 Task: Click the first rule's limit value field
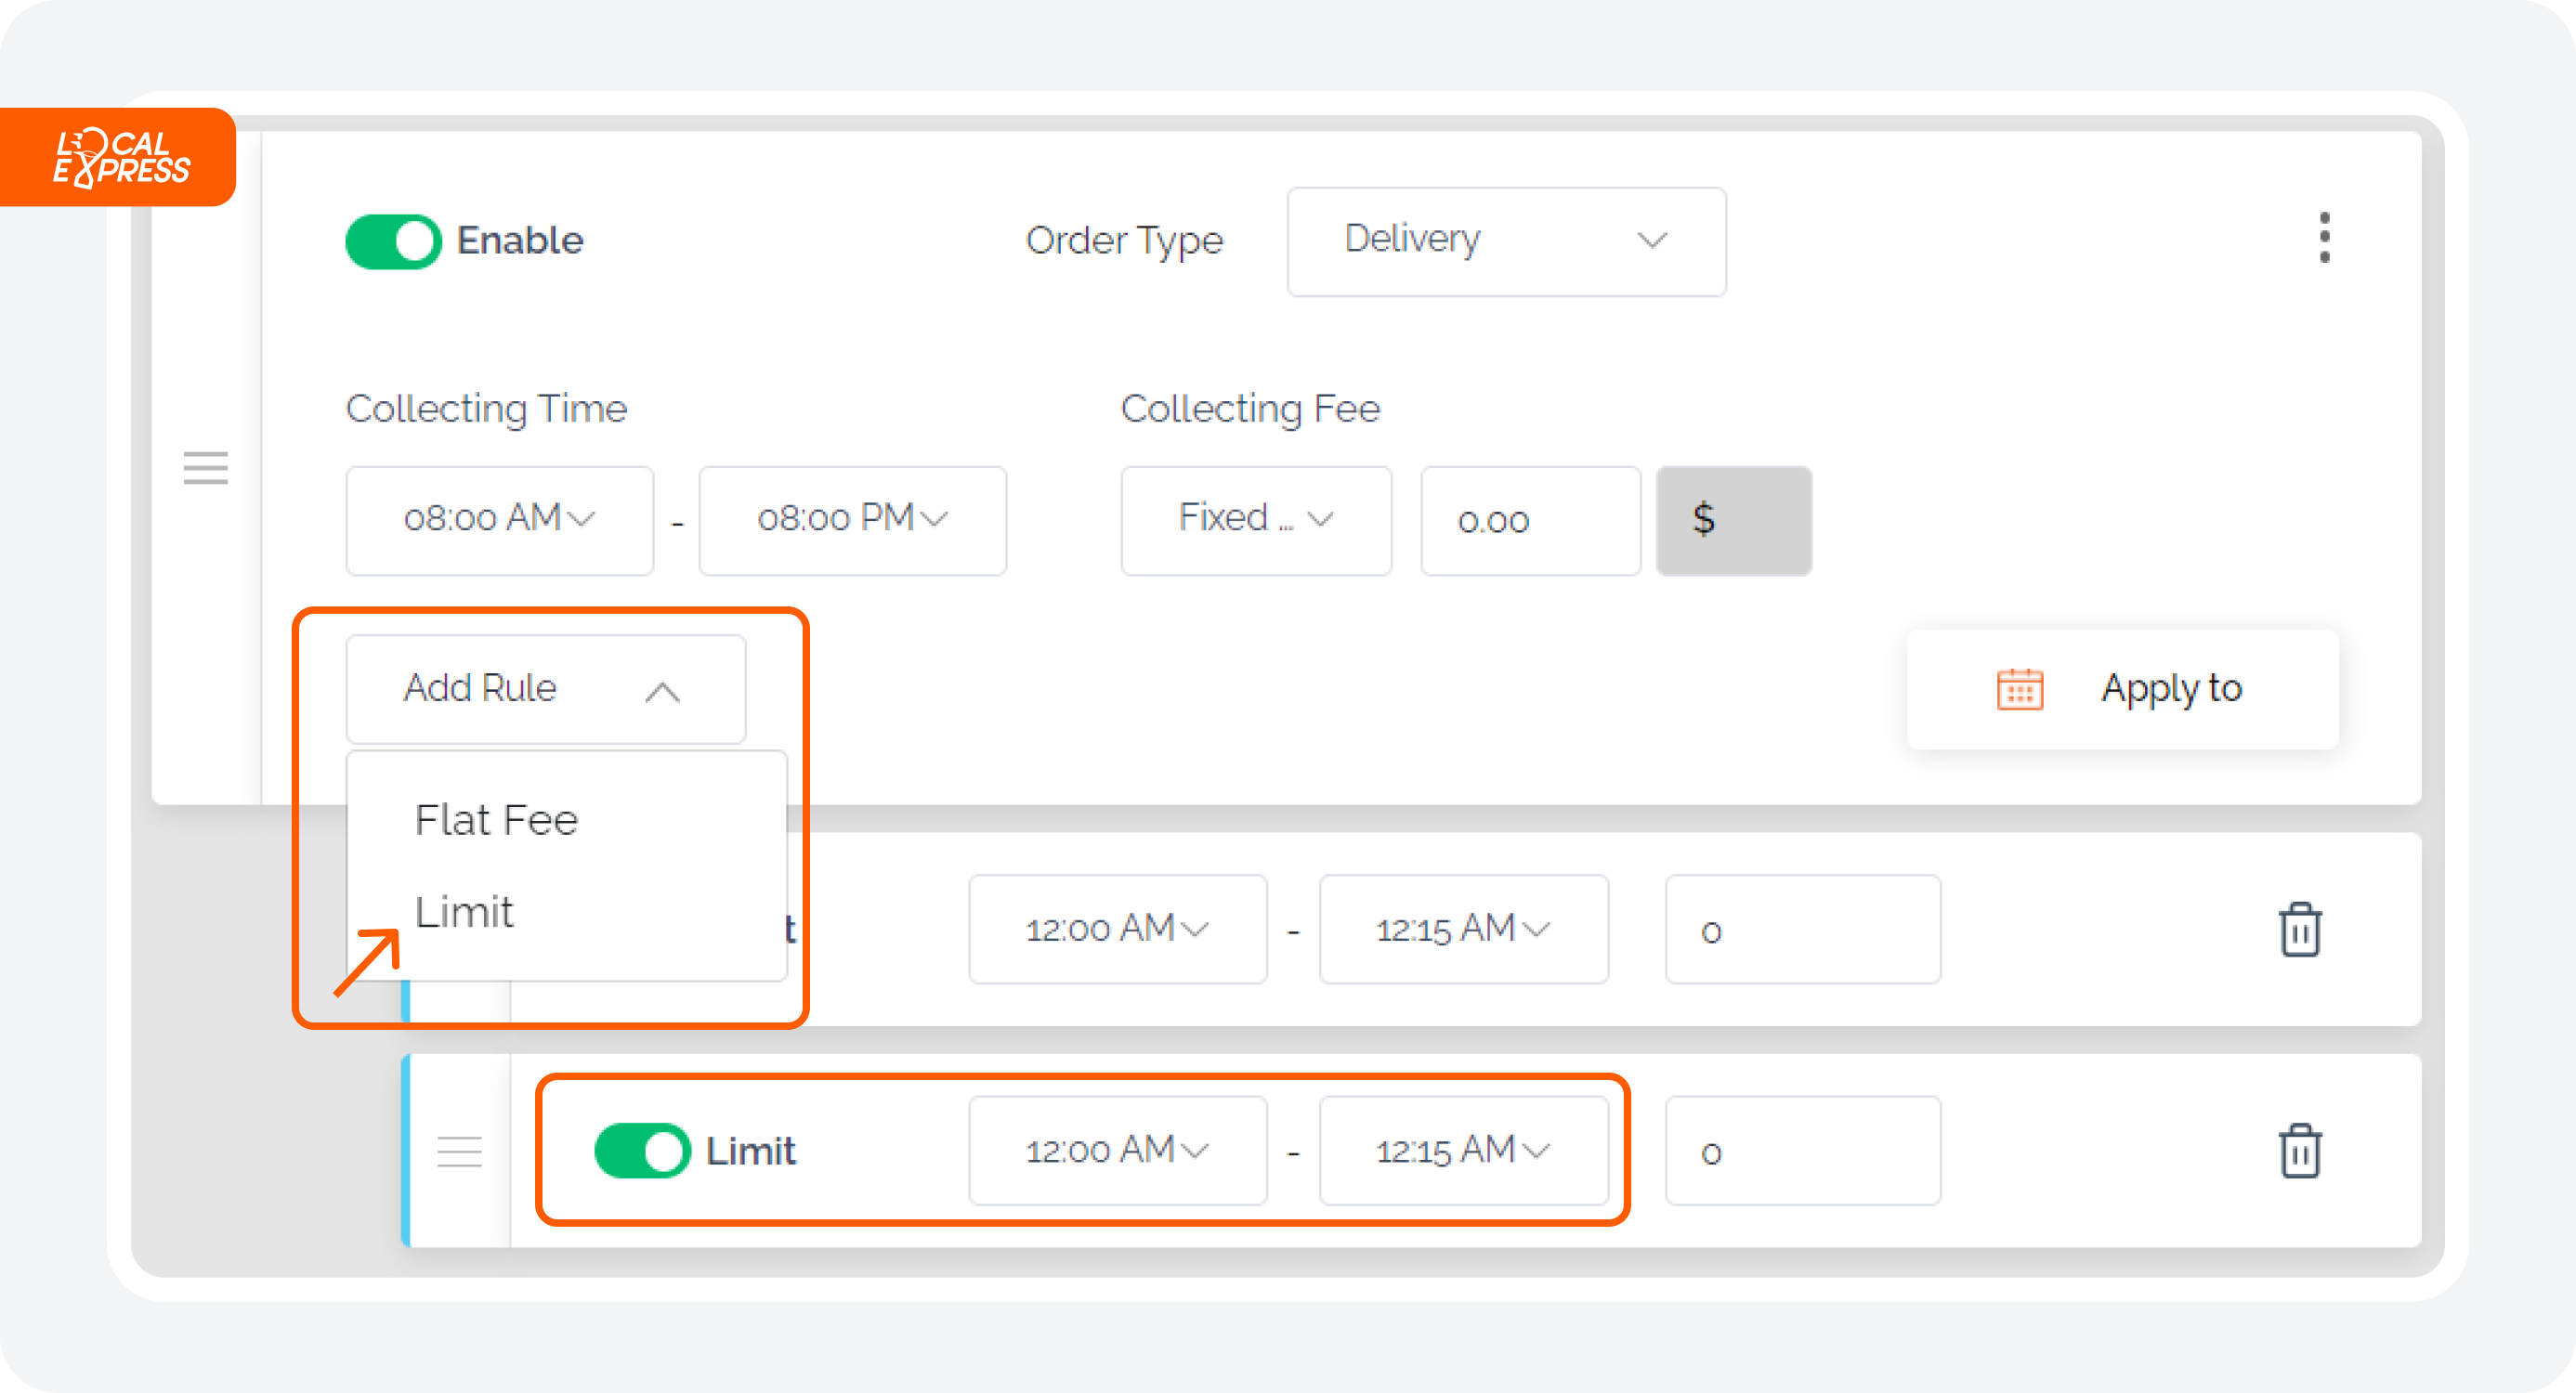(x=1802, y=929)
